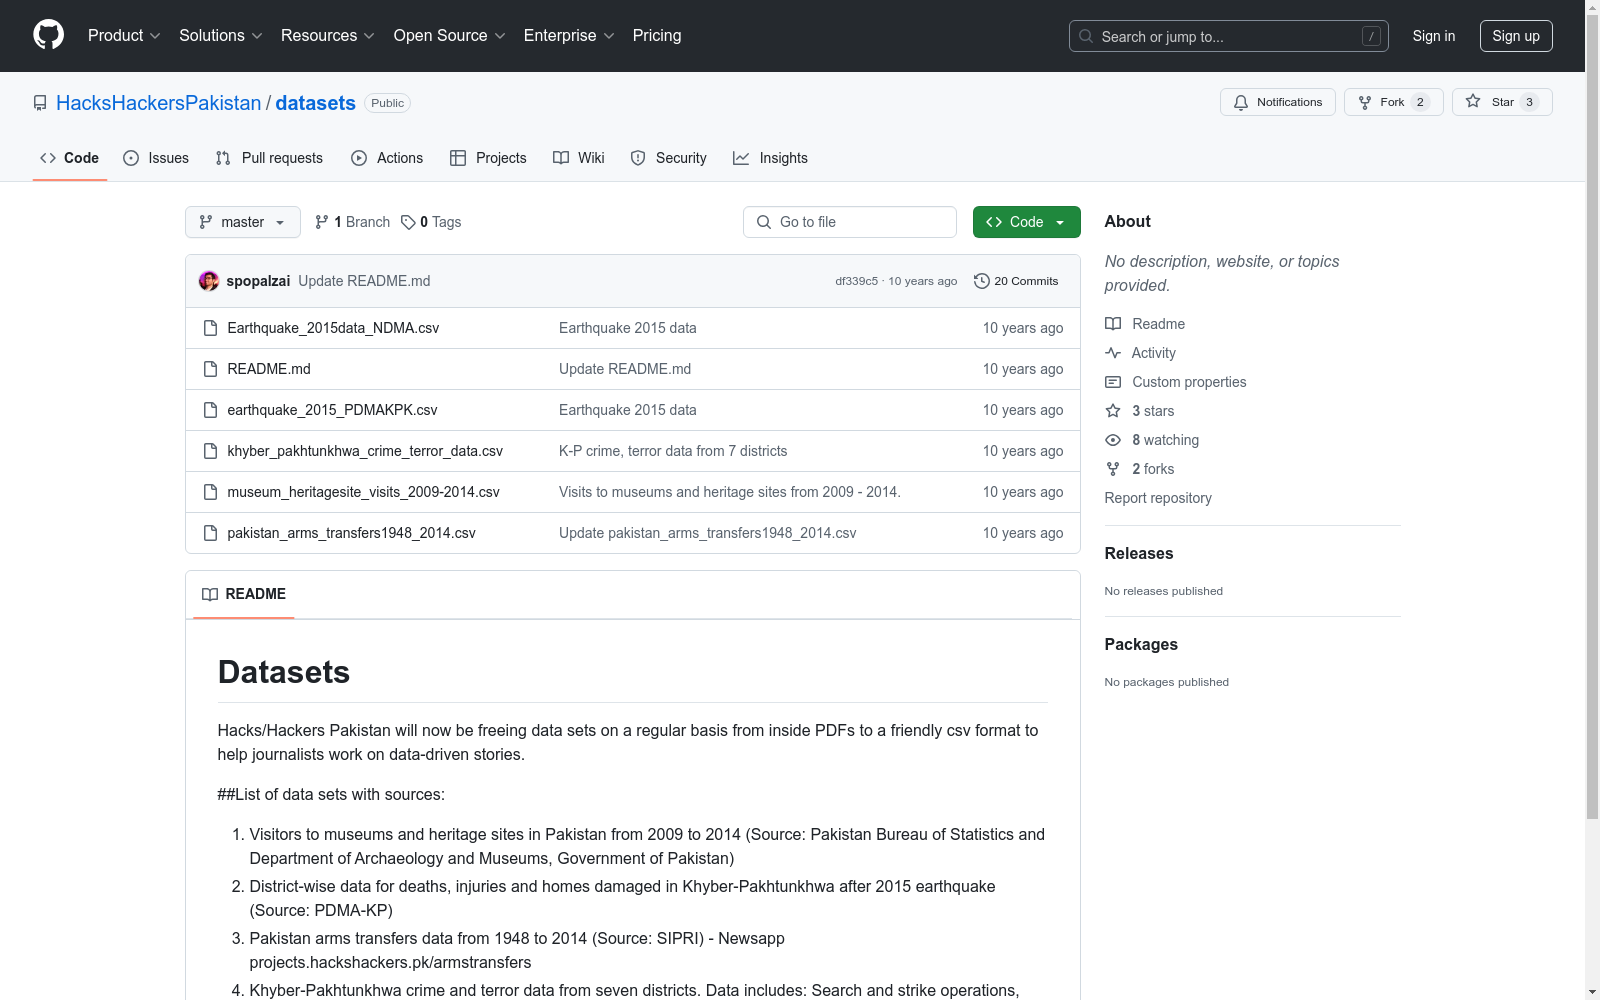Open the master branch selector

[x=243, y=222]
